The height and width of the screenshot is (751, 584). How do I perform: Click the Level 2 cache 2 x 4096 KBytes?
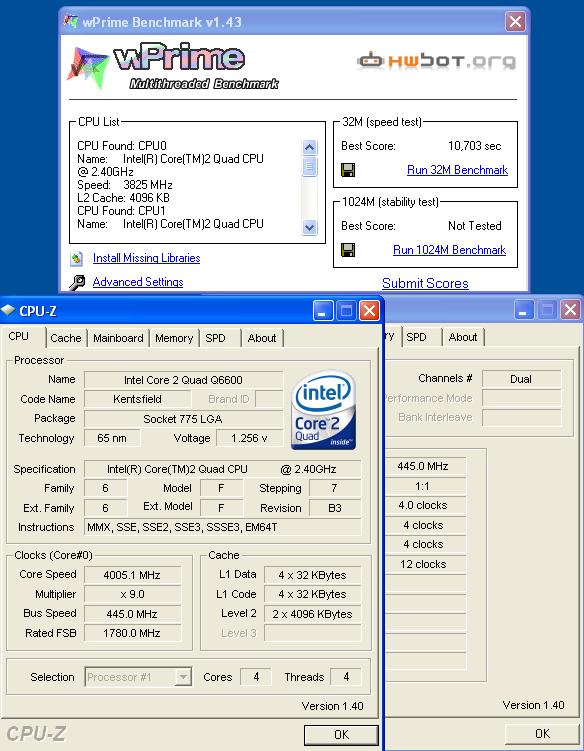click(x=312, y=614)
